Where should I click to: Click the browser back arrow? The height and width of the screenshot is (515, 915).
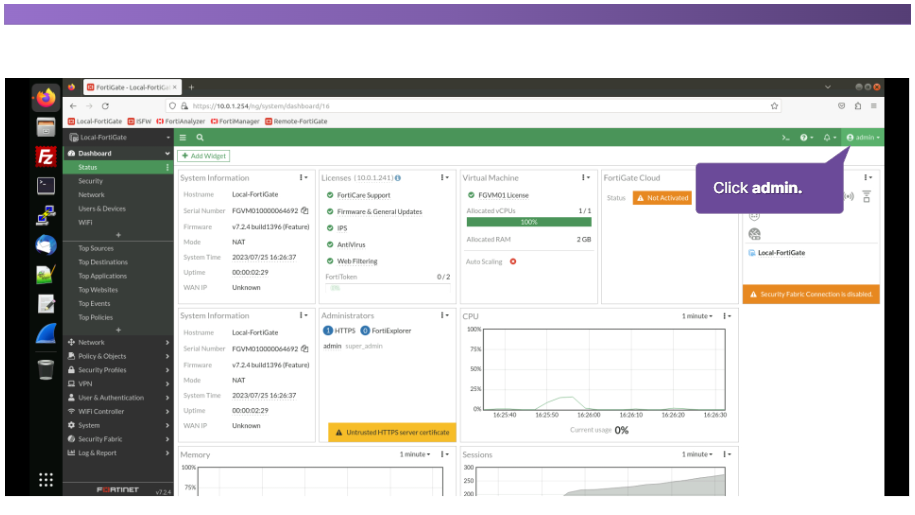[73, 106]
